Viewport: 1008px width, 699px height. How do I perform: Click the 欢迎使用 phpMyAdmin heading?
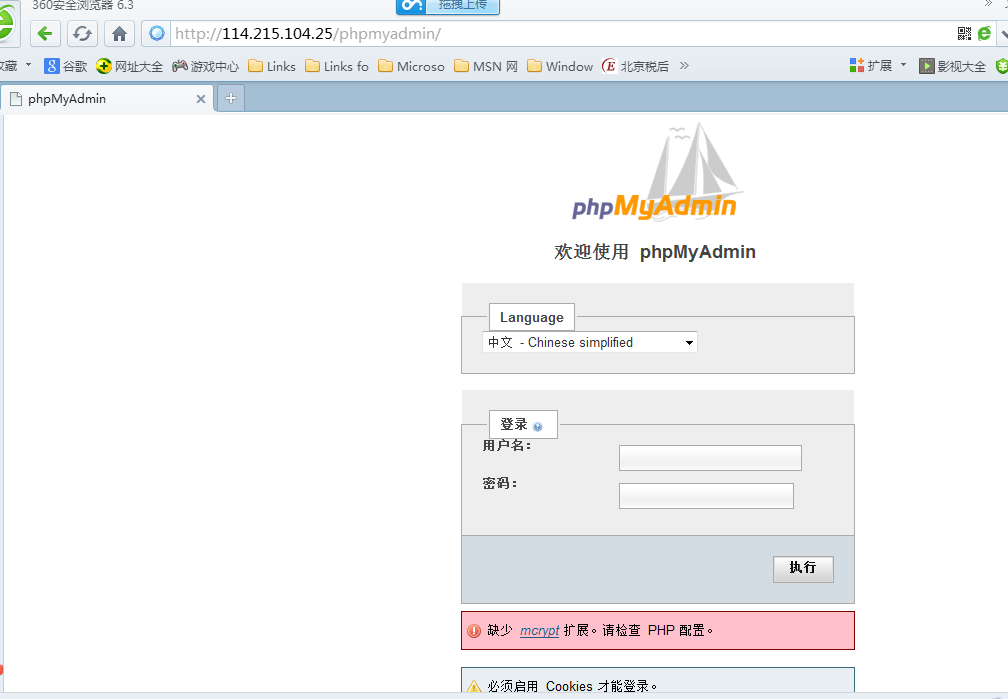click(655, 252)
